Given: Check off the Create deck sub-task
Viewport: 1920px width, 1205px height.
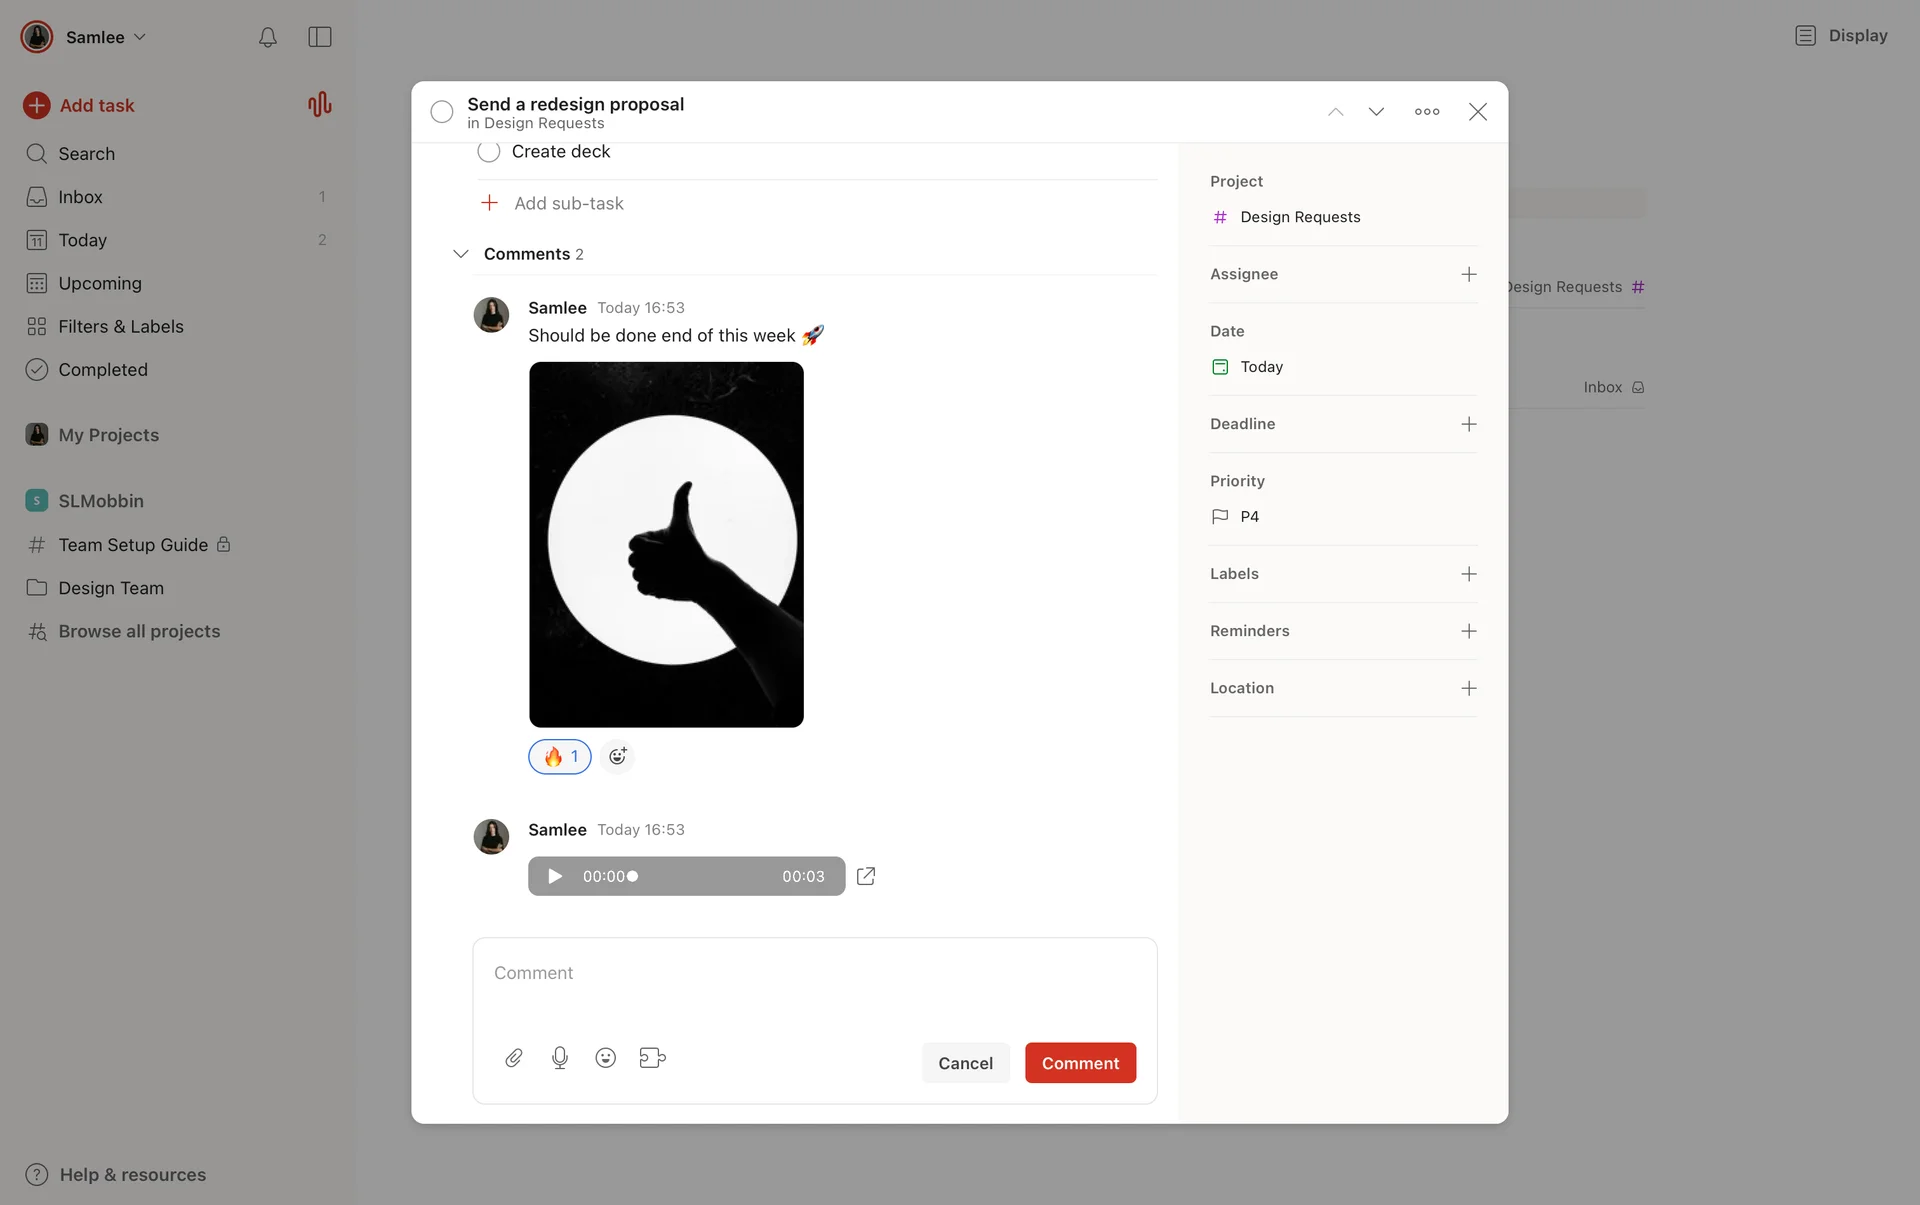Looking at the screenshot, I should click(x=489, y=152).
